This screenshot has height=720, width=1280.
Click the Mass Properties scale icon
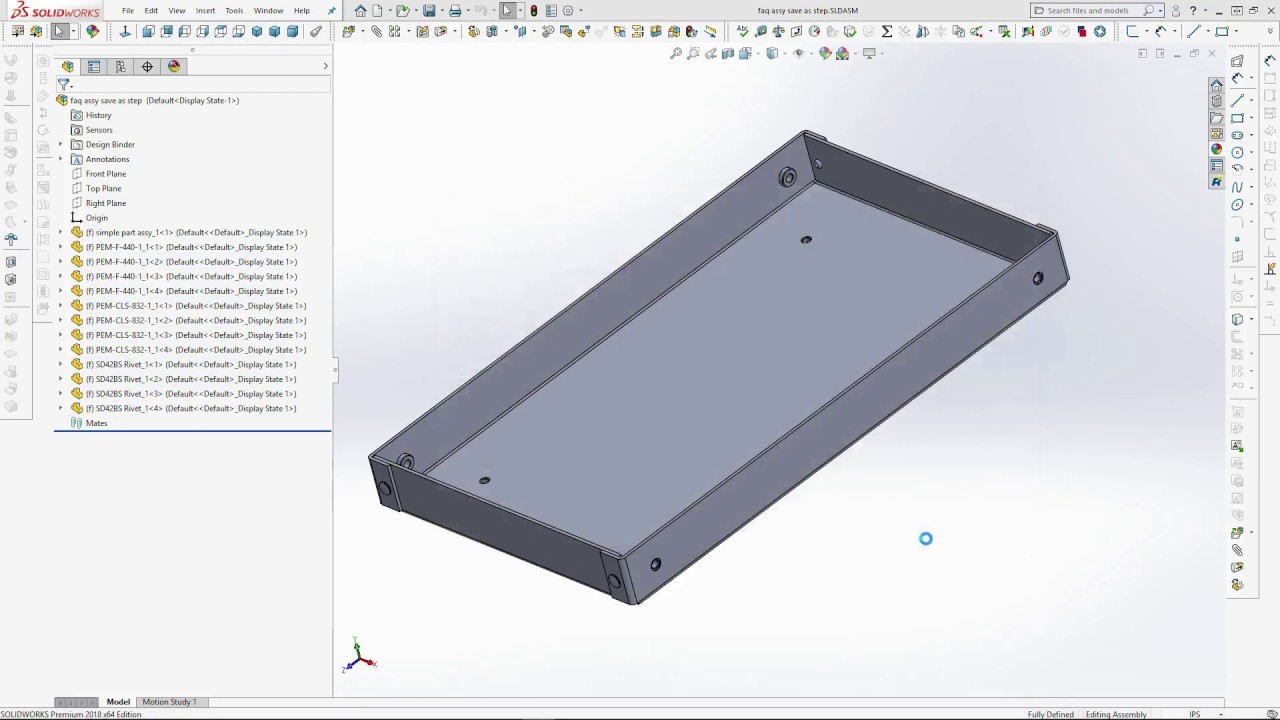coord(778,31)
